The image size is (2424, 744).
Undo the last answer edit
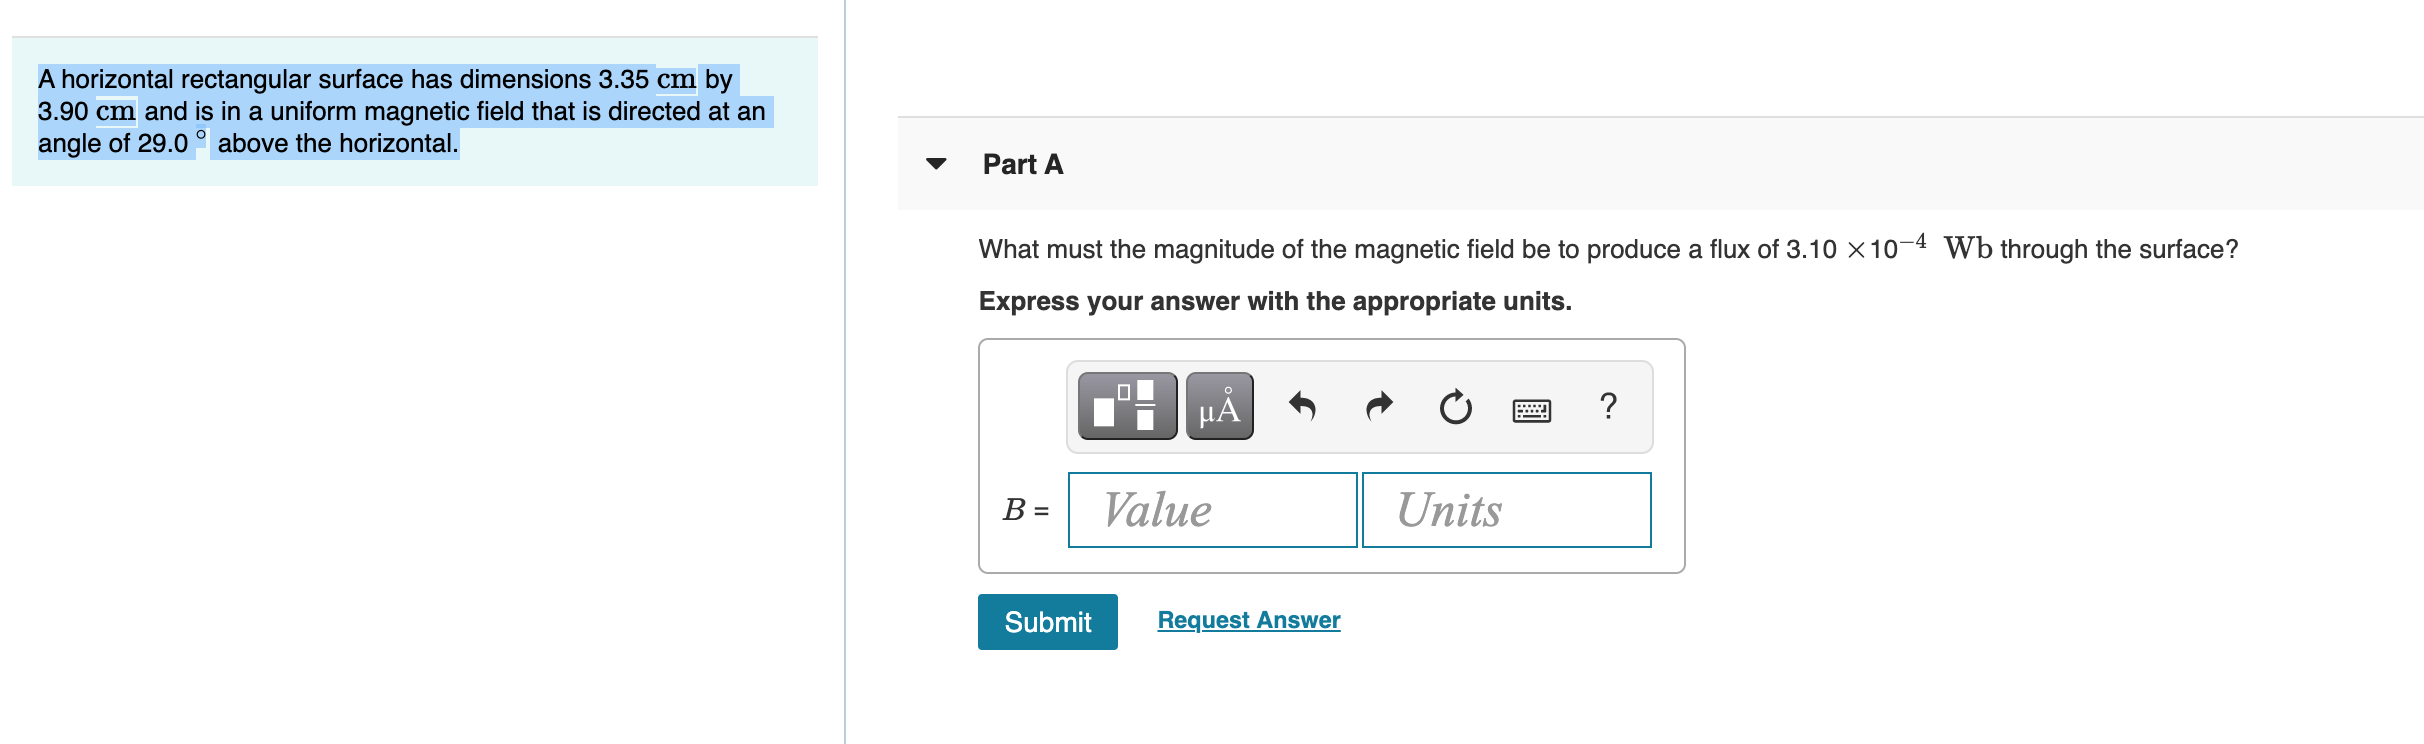click(1301, 405)
